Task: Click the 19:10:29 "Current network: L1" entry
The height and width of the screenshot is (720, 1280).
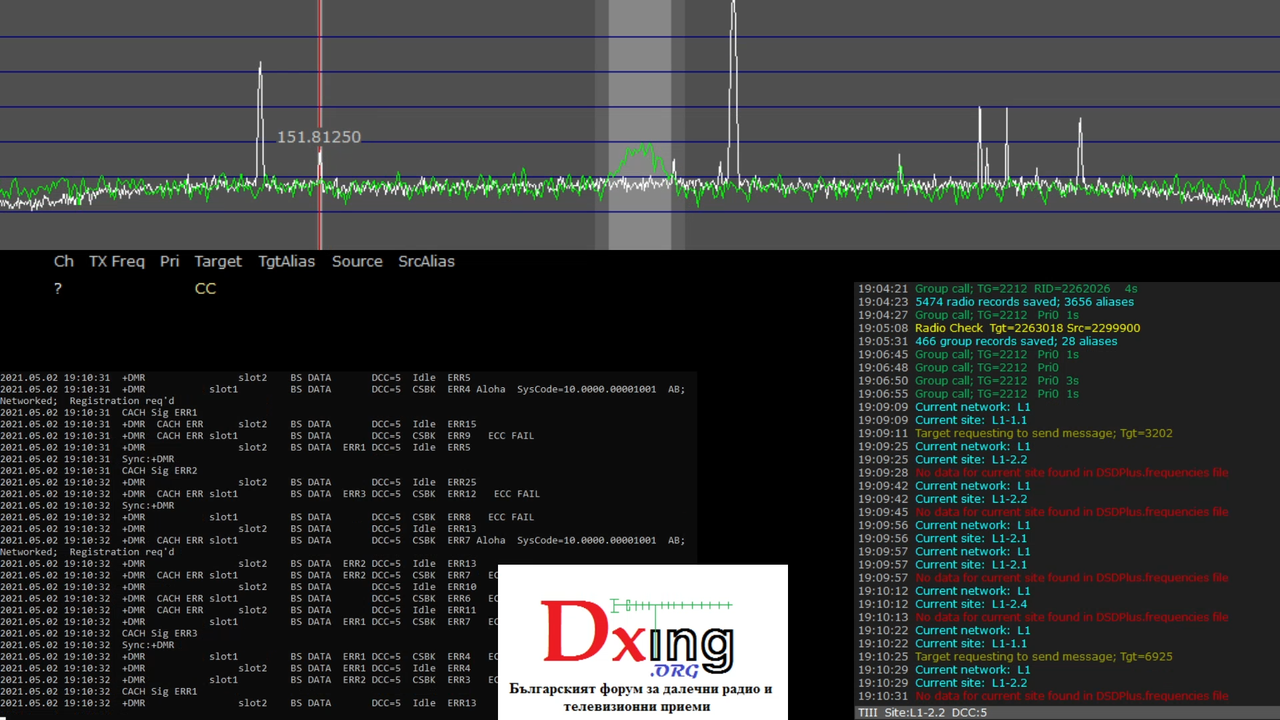Action: point(944,669)
